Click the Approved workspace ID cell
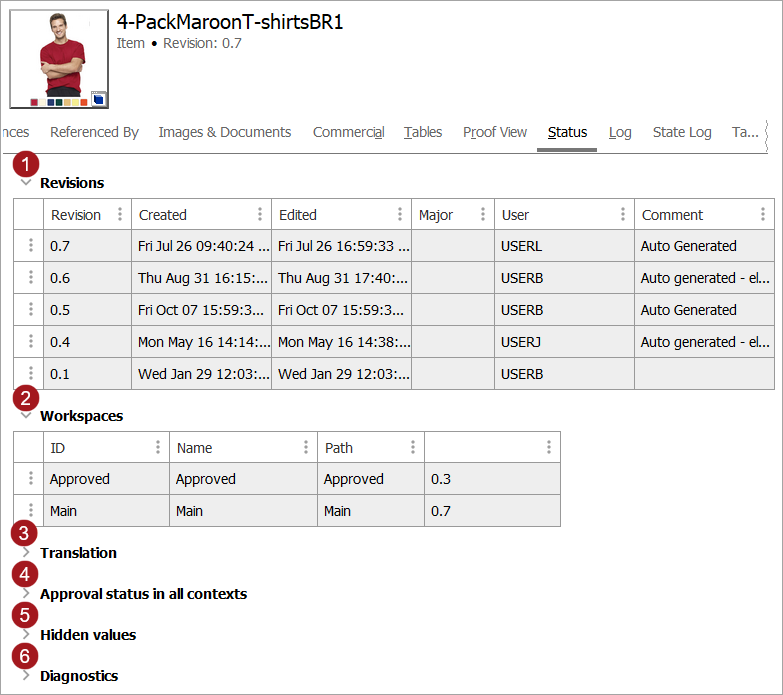This screenshot has height=695, width=783. pos(106,479)
